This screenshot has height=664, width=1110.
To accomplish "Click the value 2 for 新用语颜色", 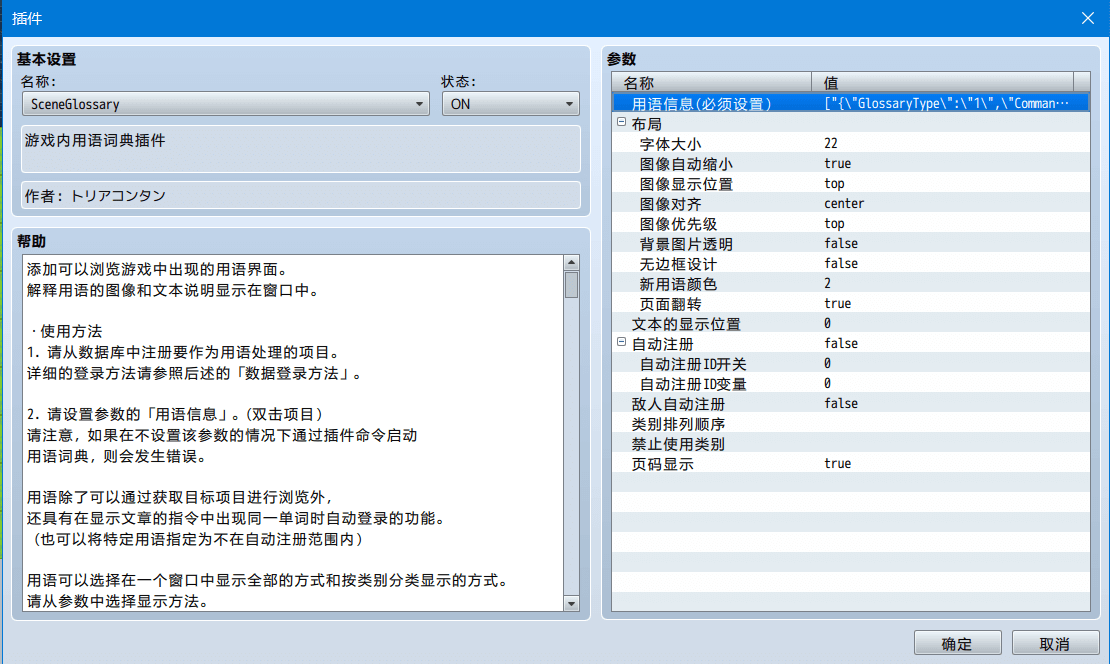I will tap(828, 284).
